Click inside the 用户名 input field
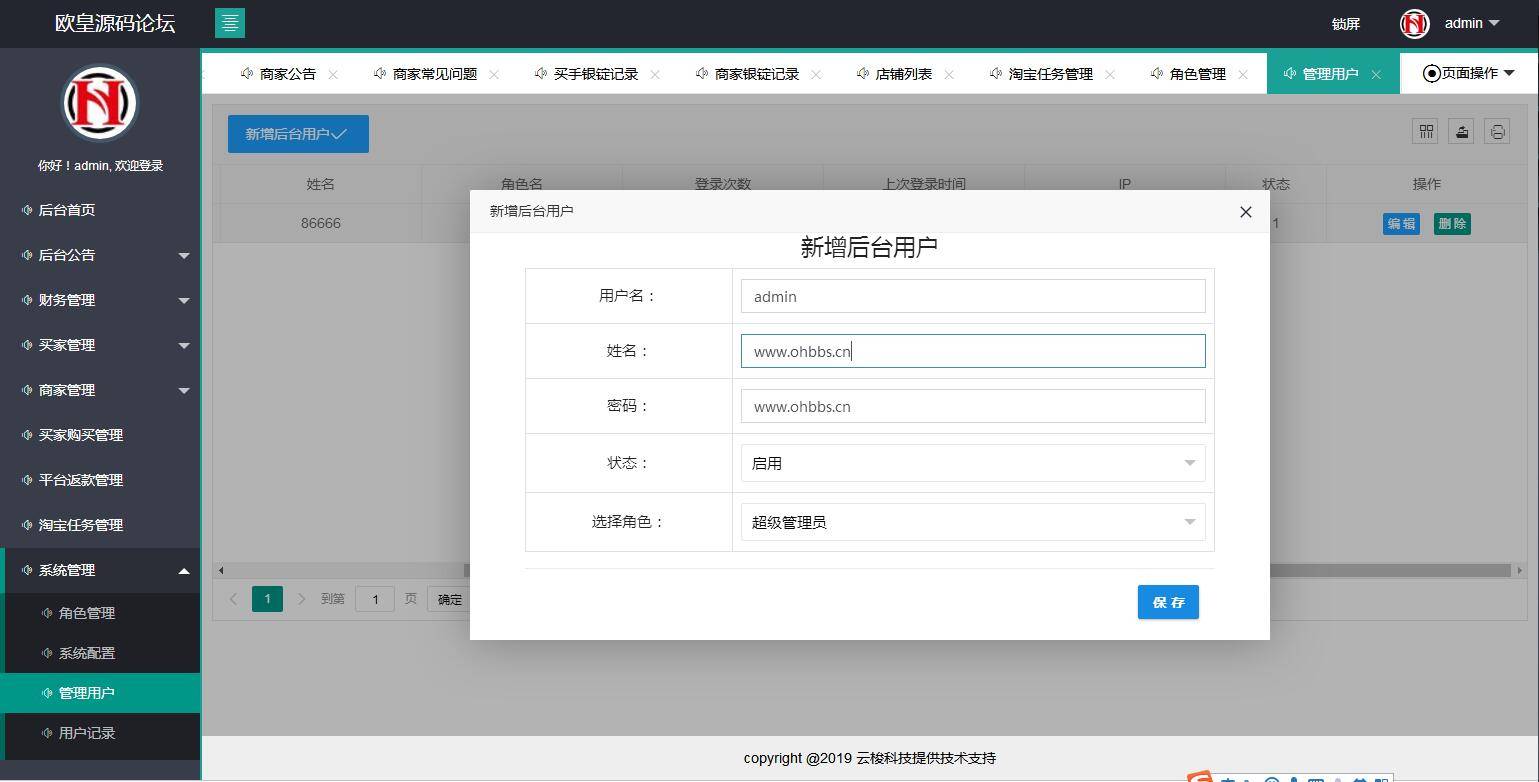Viewport: 1539px width, 782px height. tap(971, 296)
